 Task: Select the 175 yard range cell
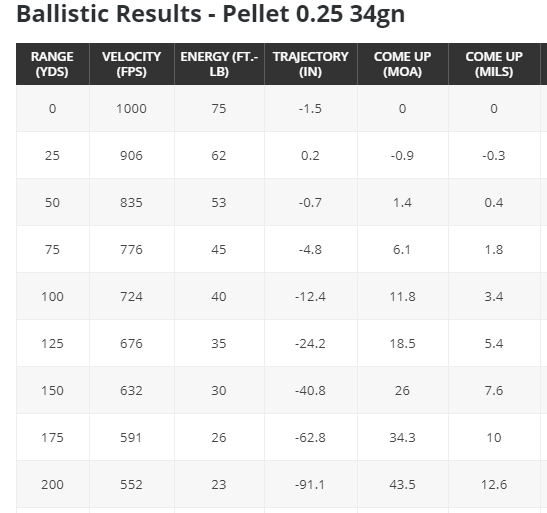pos(52,438)
